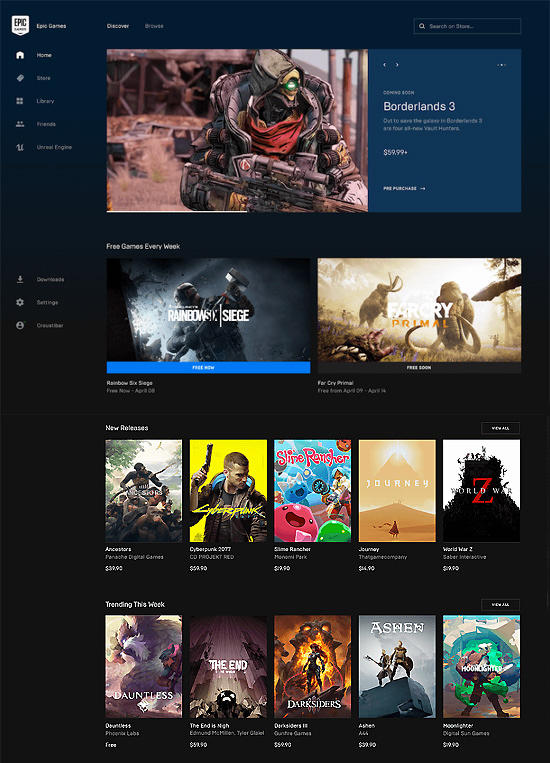
Task: Click the Search on Store field
Action: [467, 26]
